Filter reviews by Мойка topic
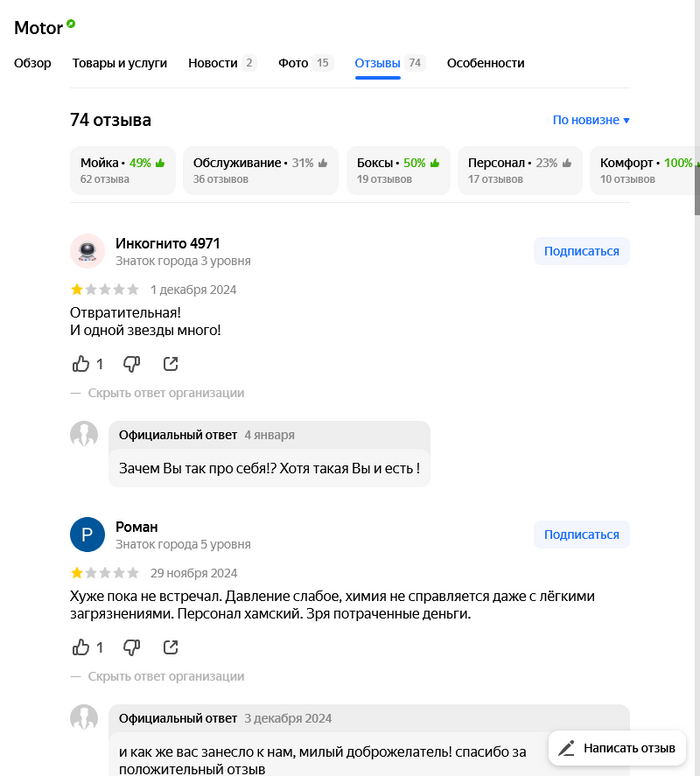The width and height of the screenshot is (700, 776). (123, 171)
